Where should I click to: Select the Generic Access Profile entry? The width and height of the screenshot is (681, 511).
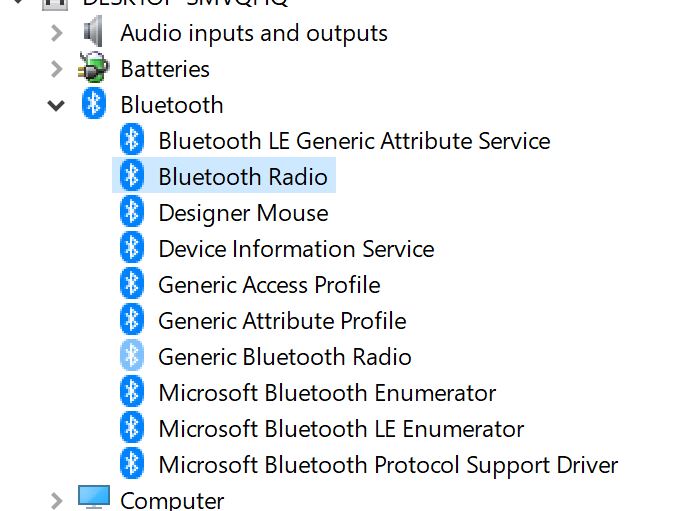(269, 285)
